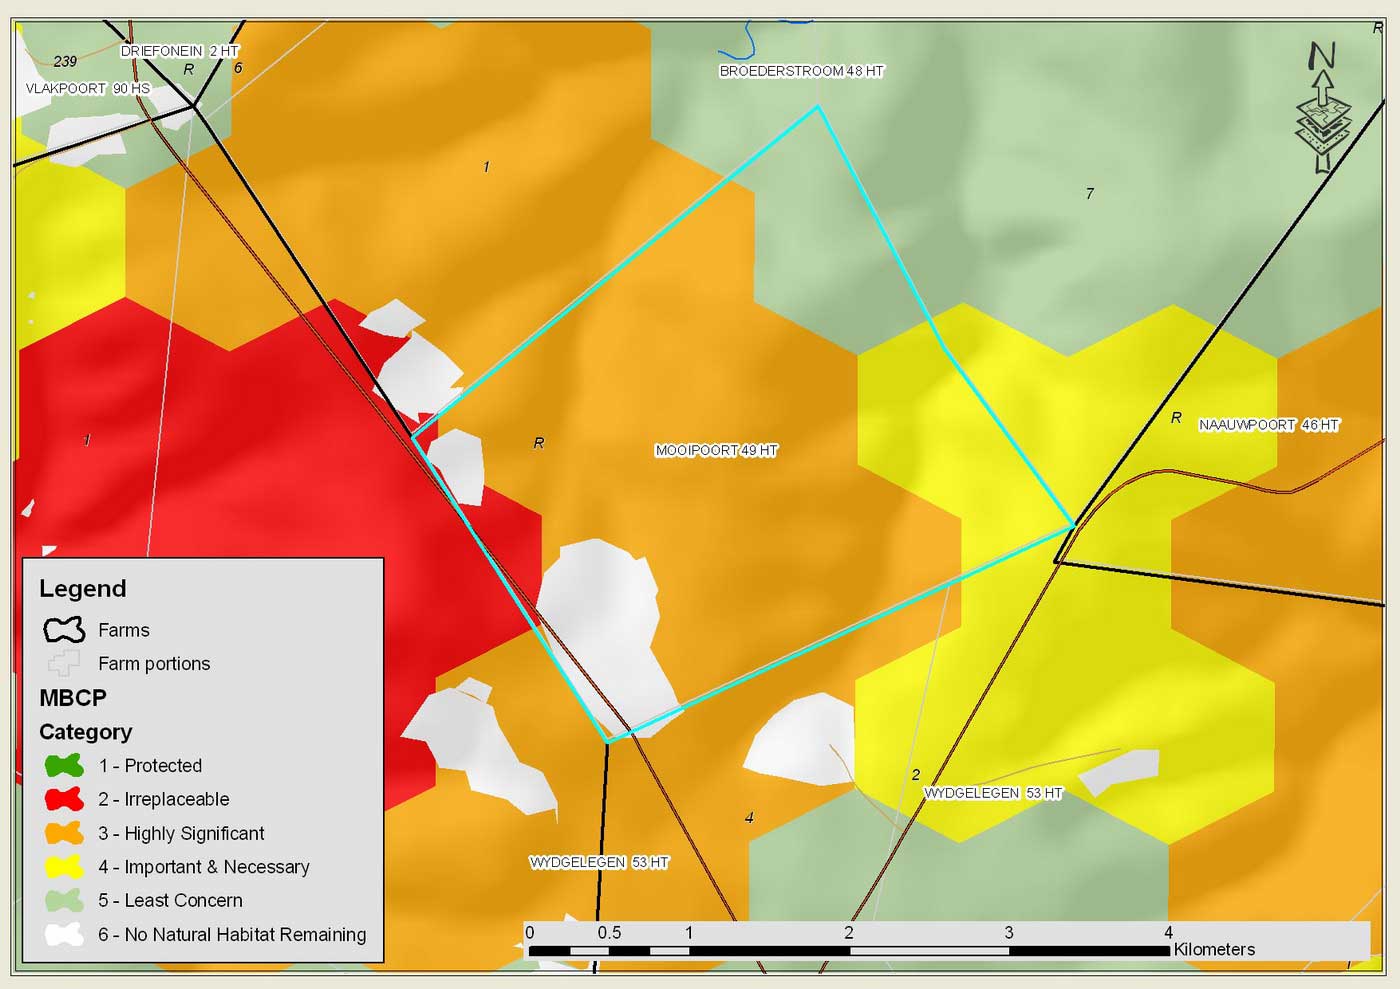Click the VLAKPOORT 90 HS label
1400x989 pixels.
pos(88,89)
